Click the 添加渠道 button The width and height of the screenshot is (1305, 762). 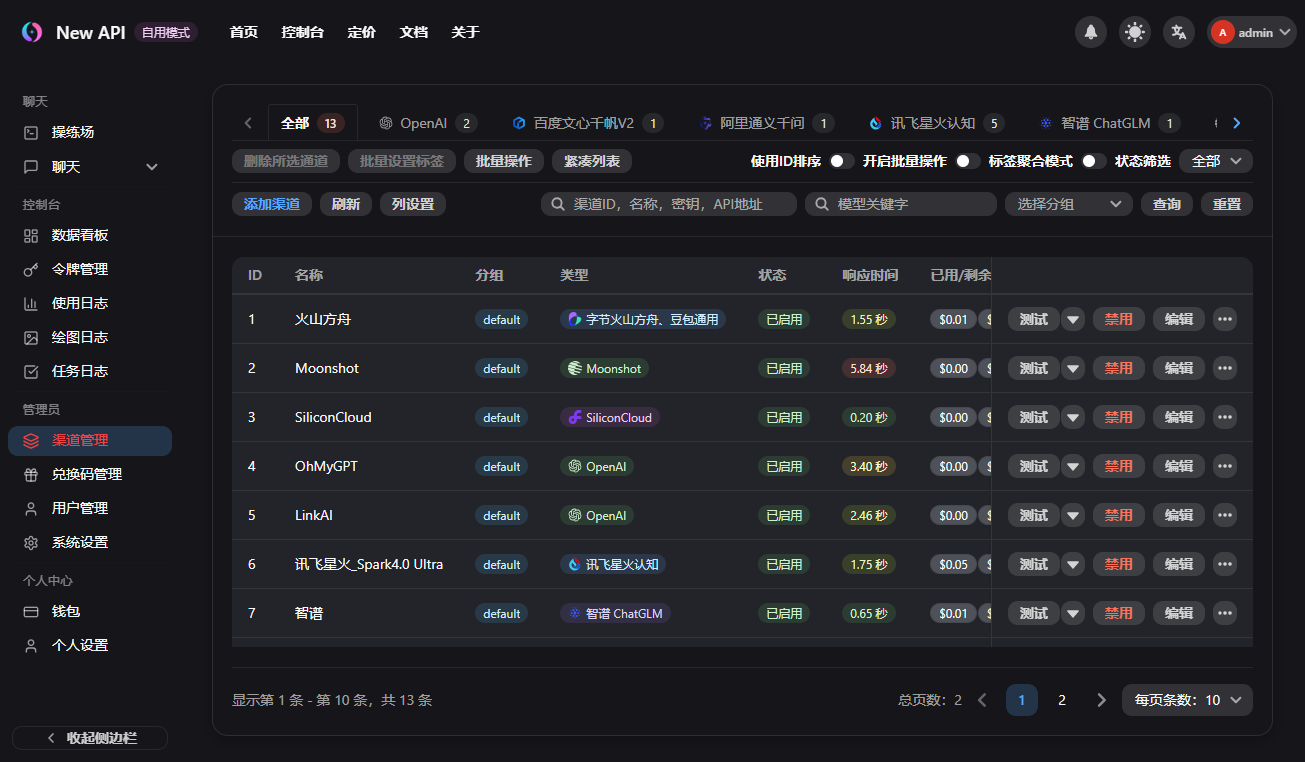tap(271, 203)
